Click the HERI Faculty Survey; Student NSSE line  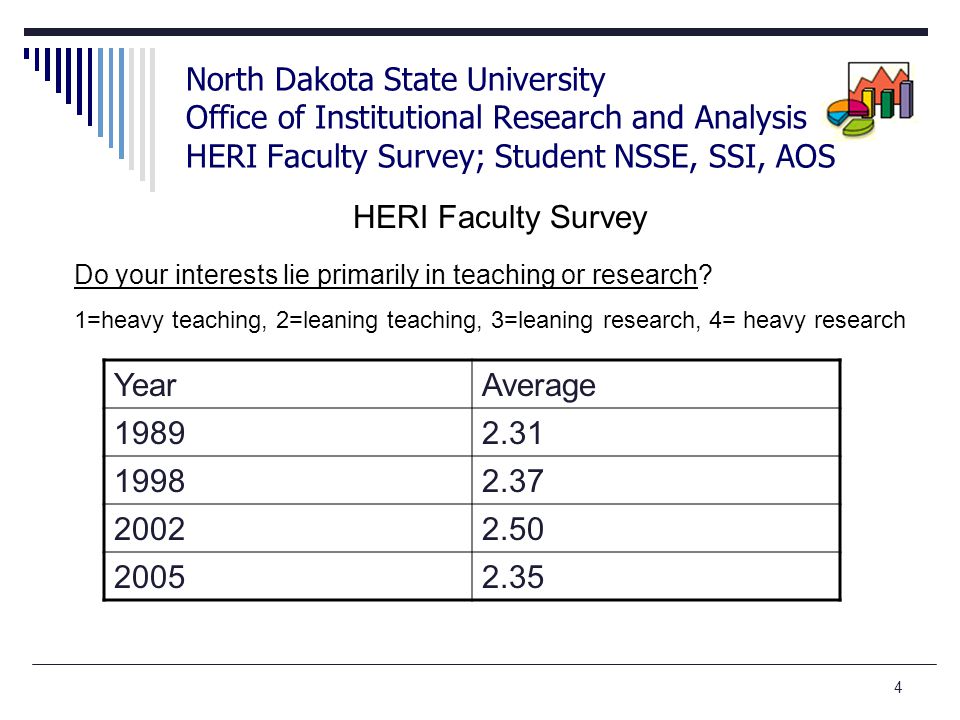(510, 157)
